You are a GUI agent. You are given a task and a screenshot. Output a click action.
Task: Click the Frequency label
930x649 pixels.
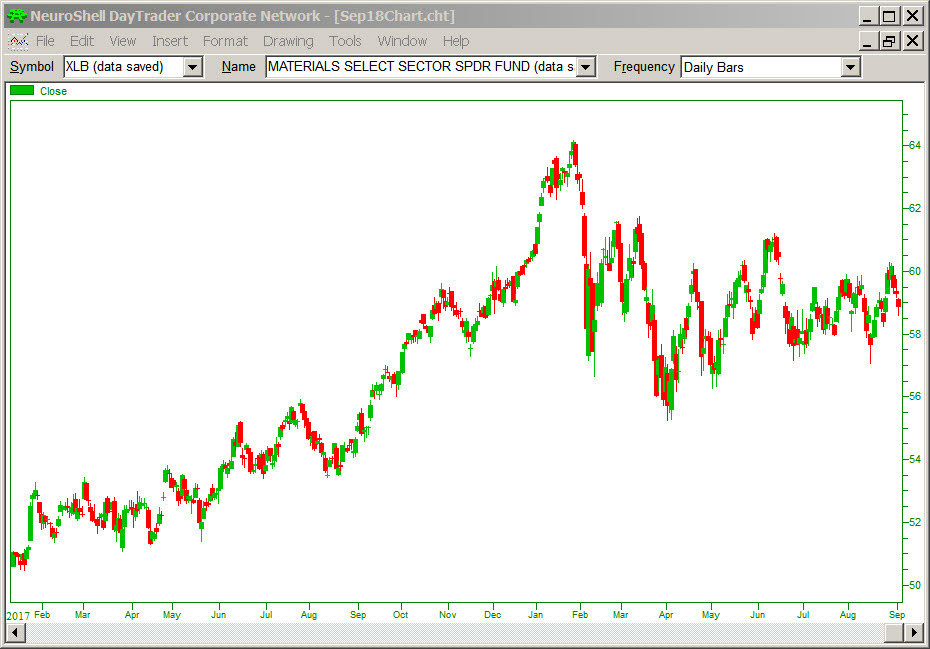tap(644, 66)
